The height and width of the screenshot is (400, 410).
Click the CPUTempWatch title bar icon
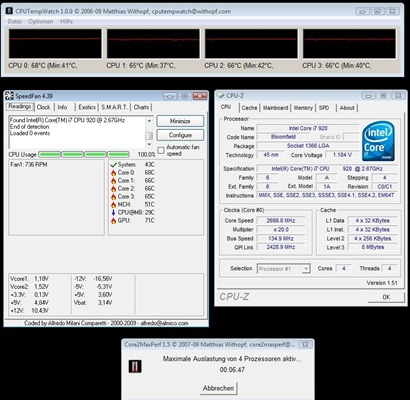[10, 11]
